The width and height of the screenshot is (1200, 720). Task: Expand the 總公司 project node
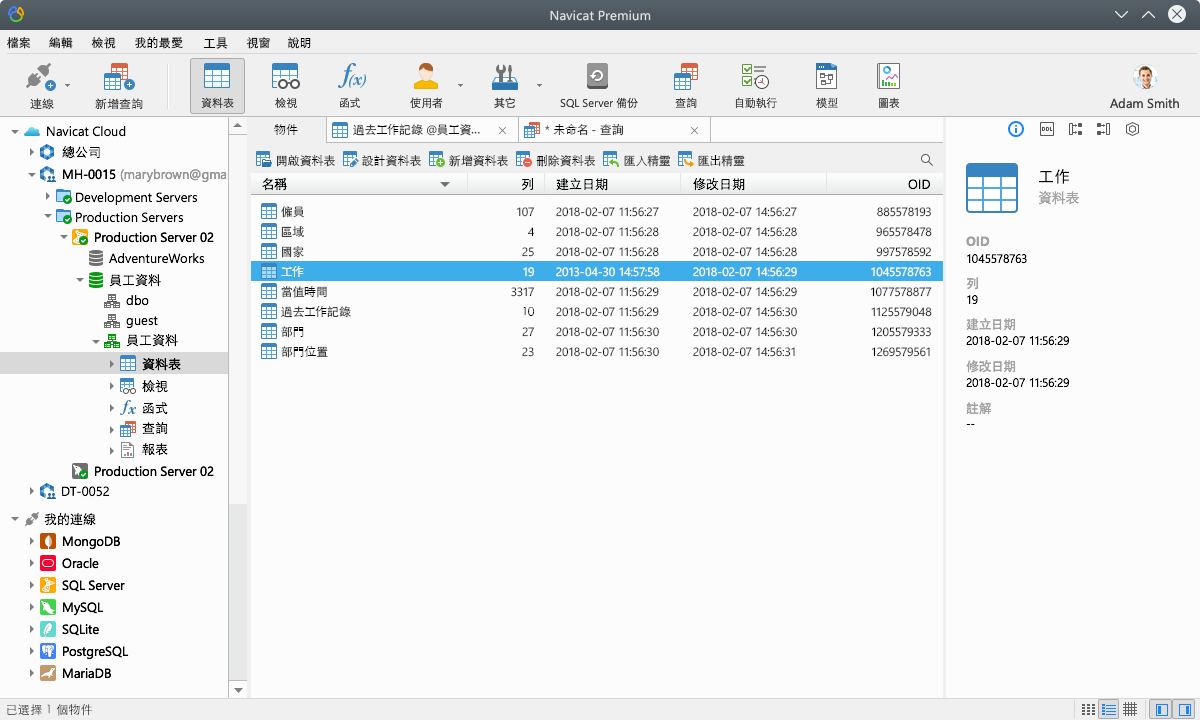click(x=31, y=152)
